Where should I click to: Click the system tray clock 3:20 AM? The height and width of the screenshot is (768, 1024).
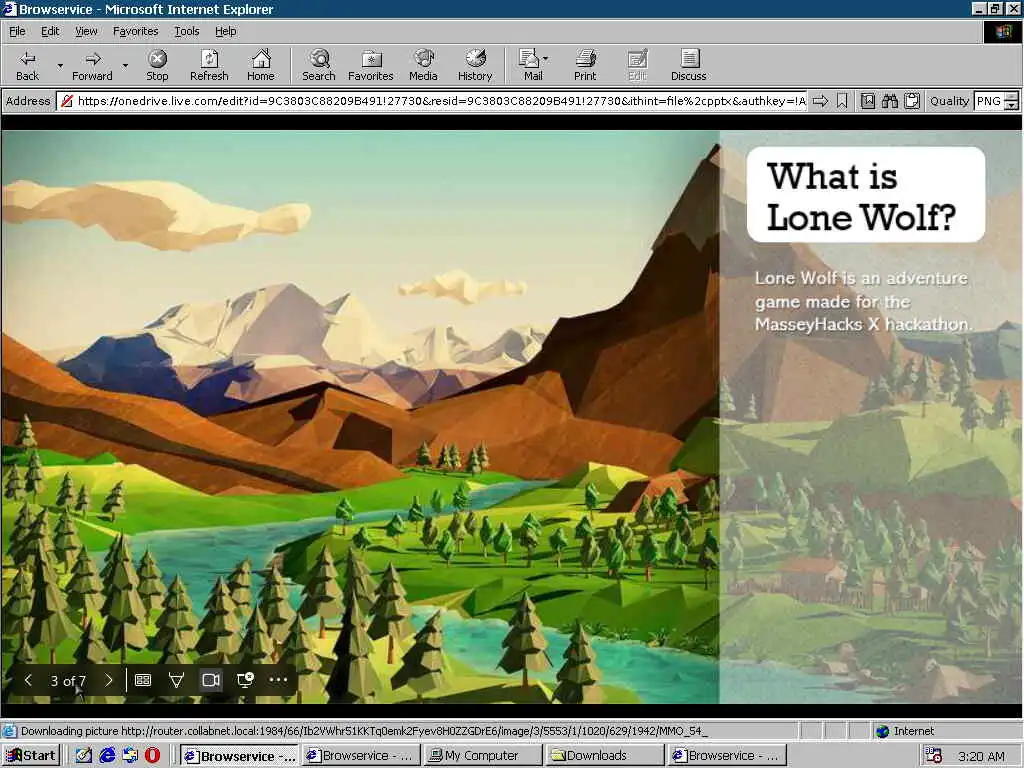click(x=981, y=756)
